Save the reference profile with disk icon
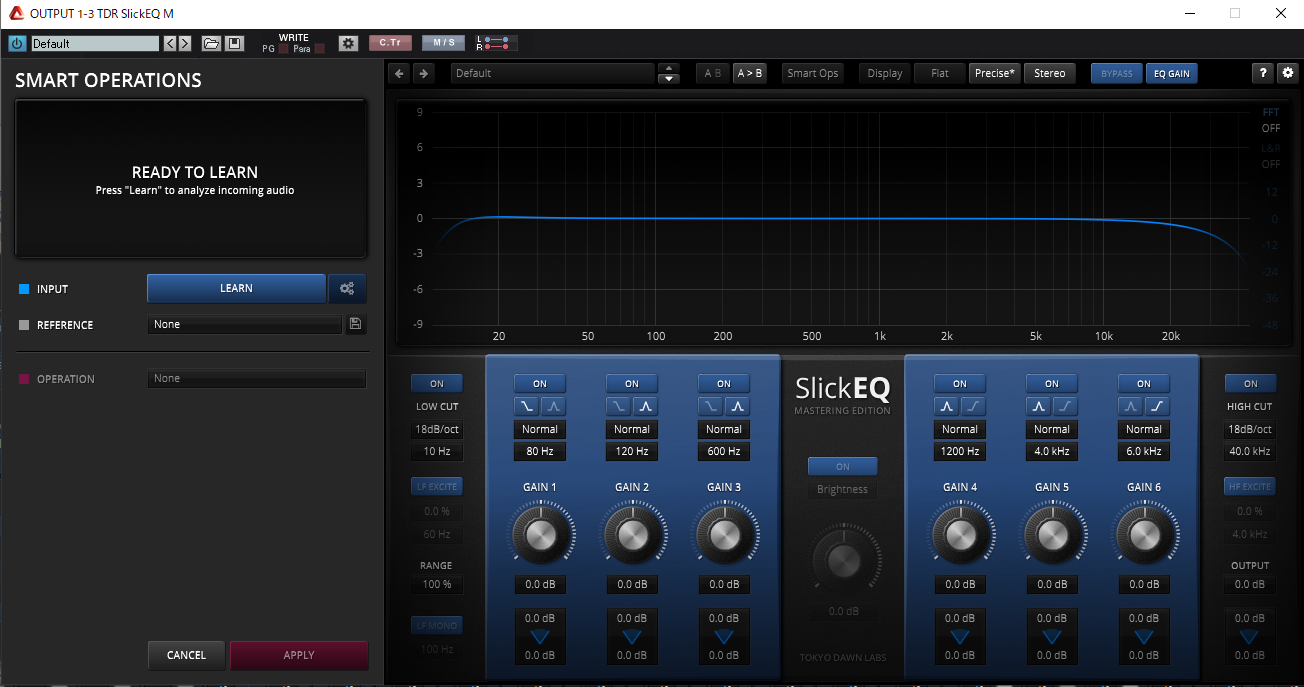 click(354, 324)
